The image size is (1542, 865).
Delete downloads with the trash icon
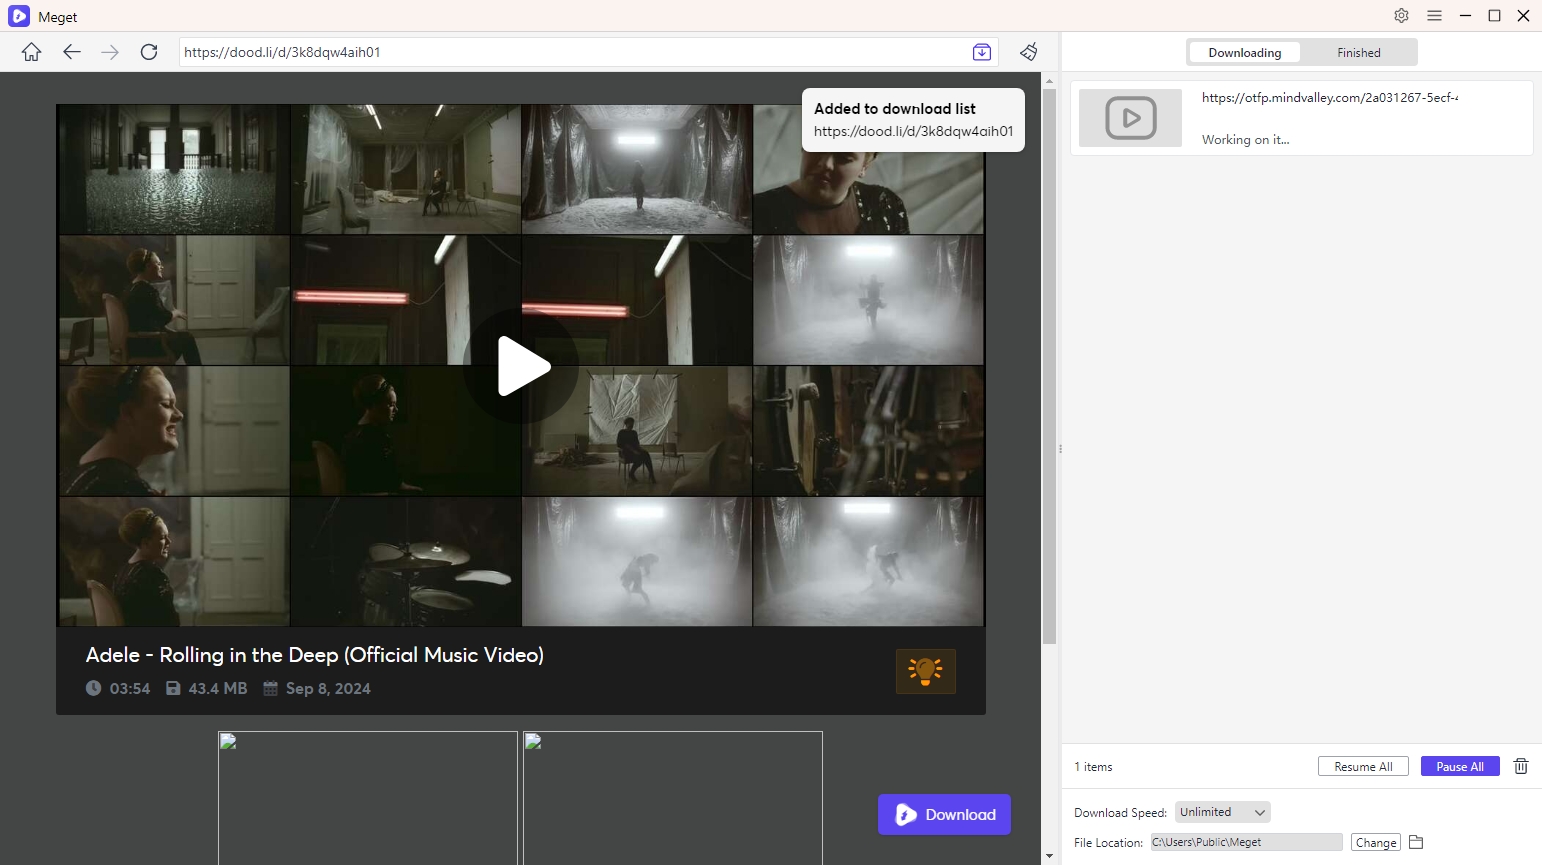[x=1521, y=766]
